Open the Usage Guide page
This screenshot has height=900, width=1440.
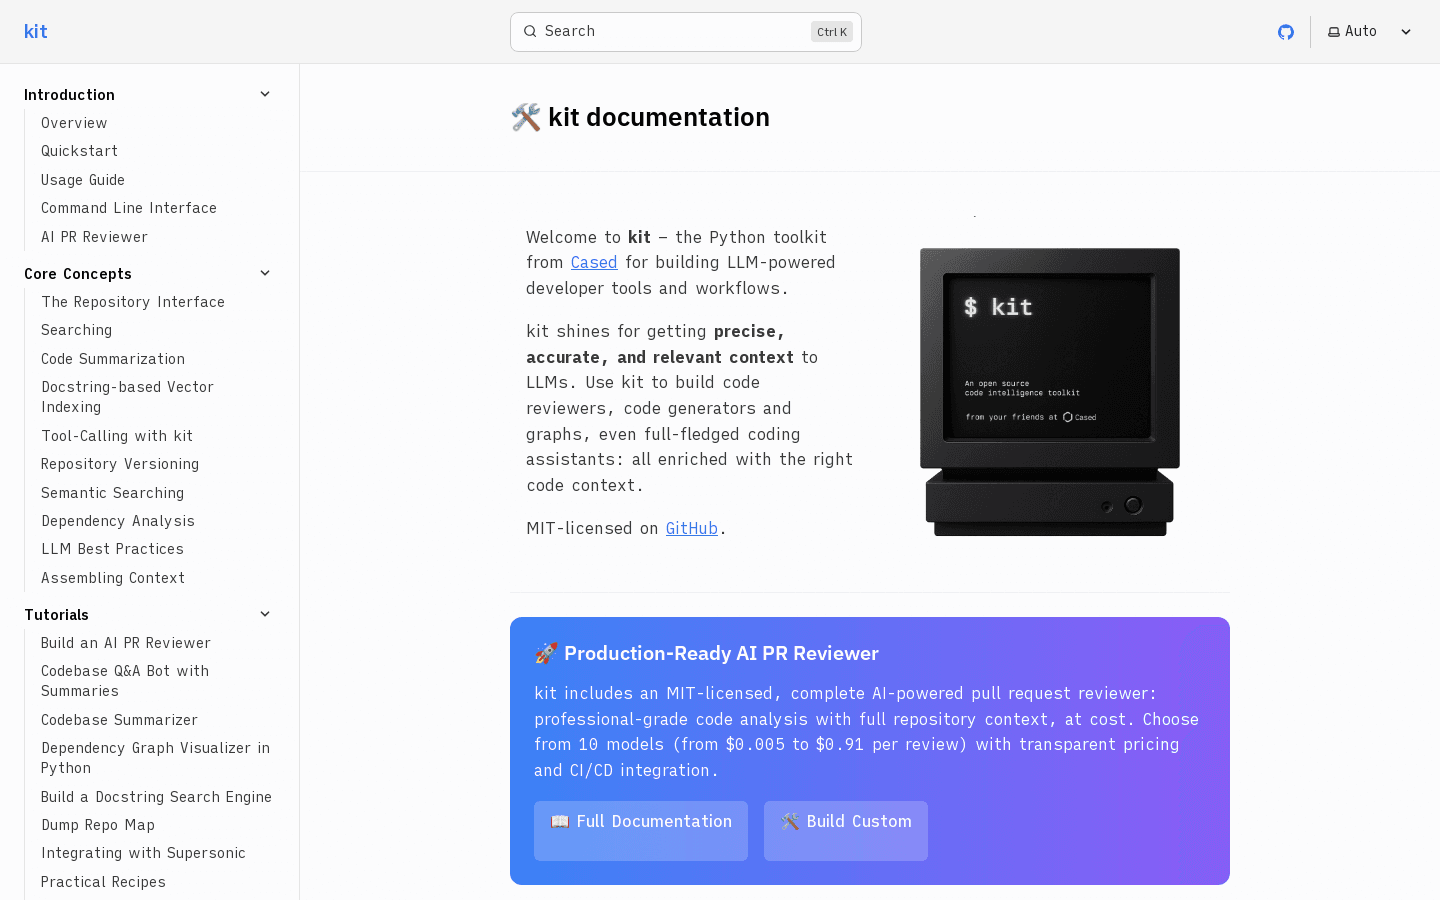coord(83,180)
